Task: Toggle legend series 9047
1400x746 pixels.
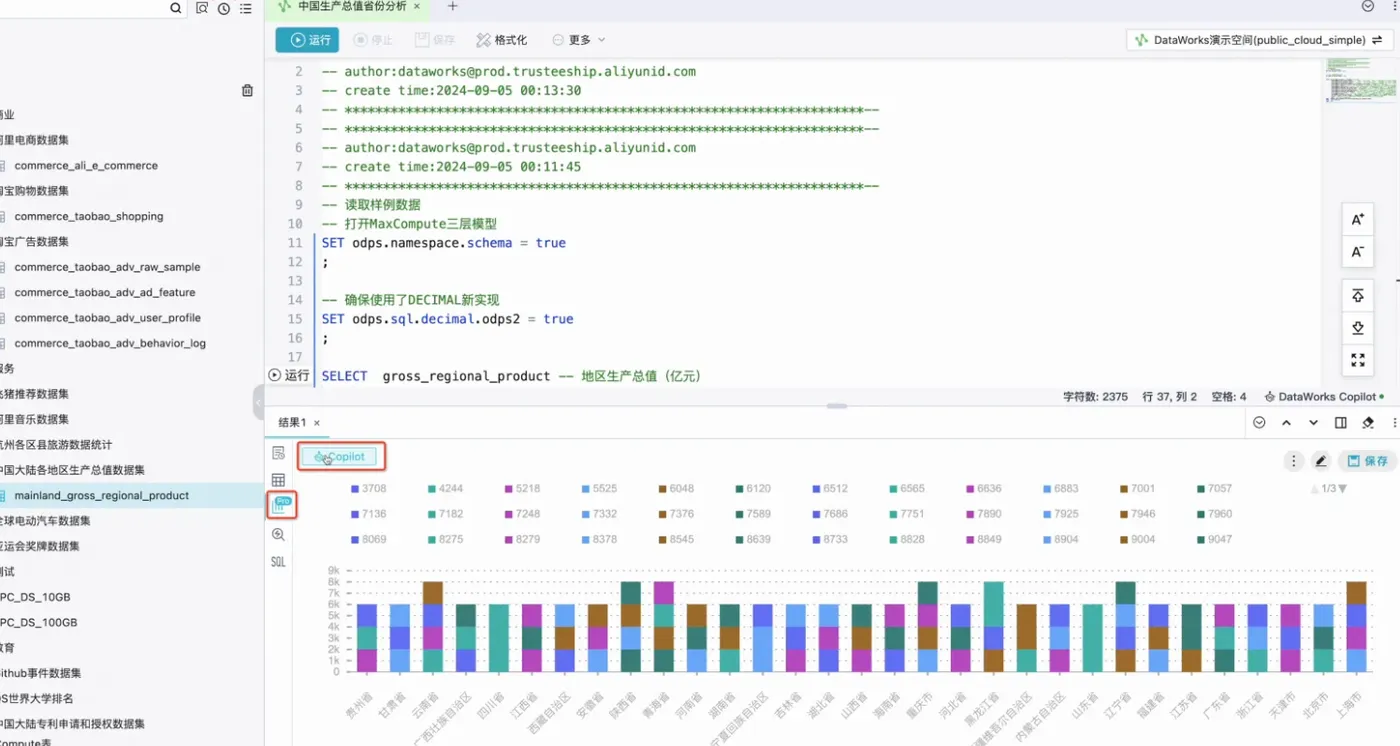Action: pyautogui.click(x=1213, y=539)
